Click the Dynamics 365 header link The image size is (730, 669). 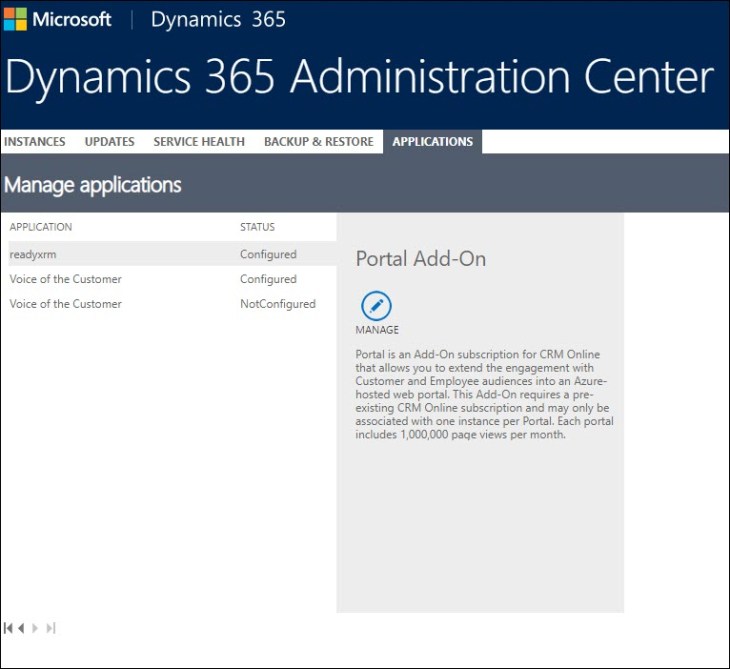(x=218, y=19)
